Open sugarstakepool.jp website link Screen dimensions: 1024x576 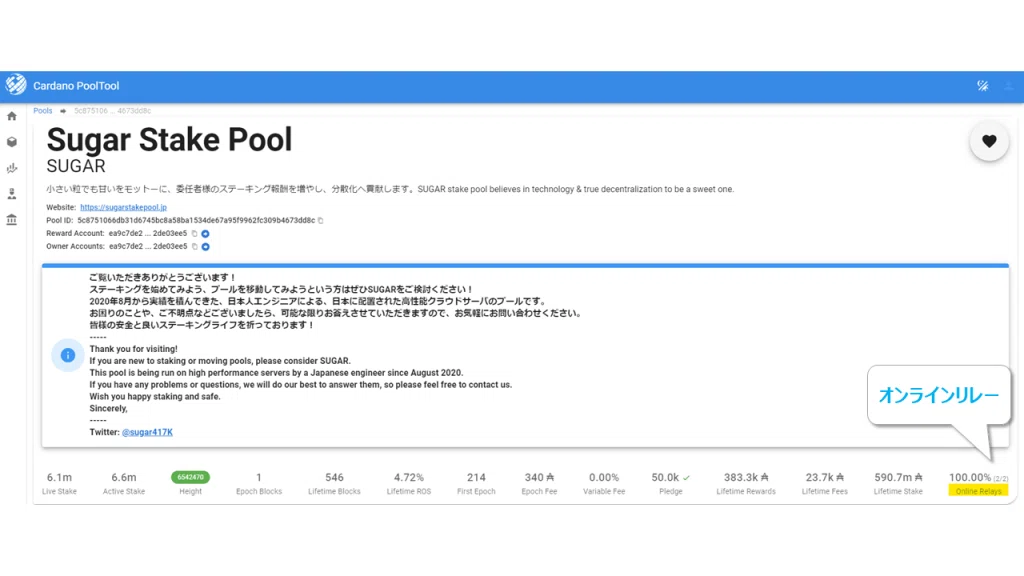[x=123, y=208]
